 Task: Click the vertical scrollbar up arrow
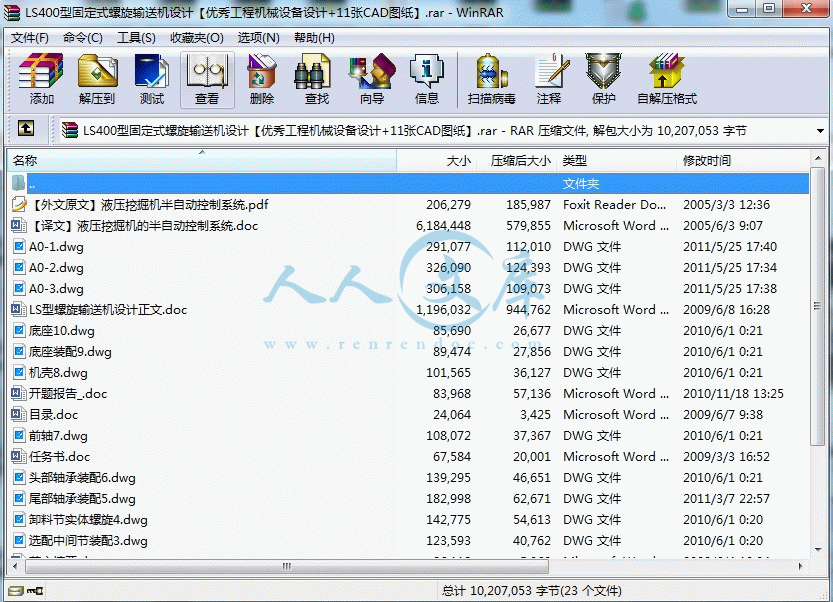(x=818, y=158)
